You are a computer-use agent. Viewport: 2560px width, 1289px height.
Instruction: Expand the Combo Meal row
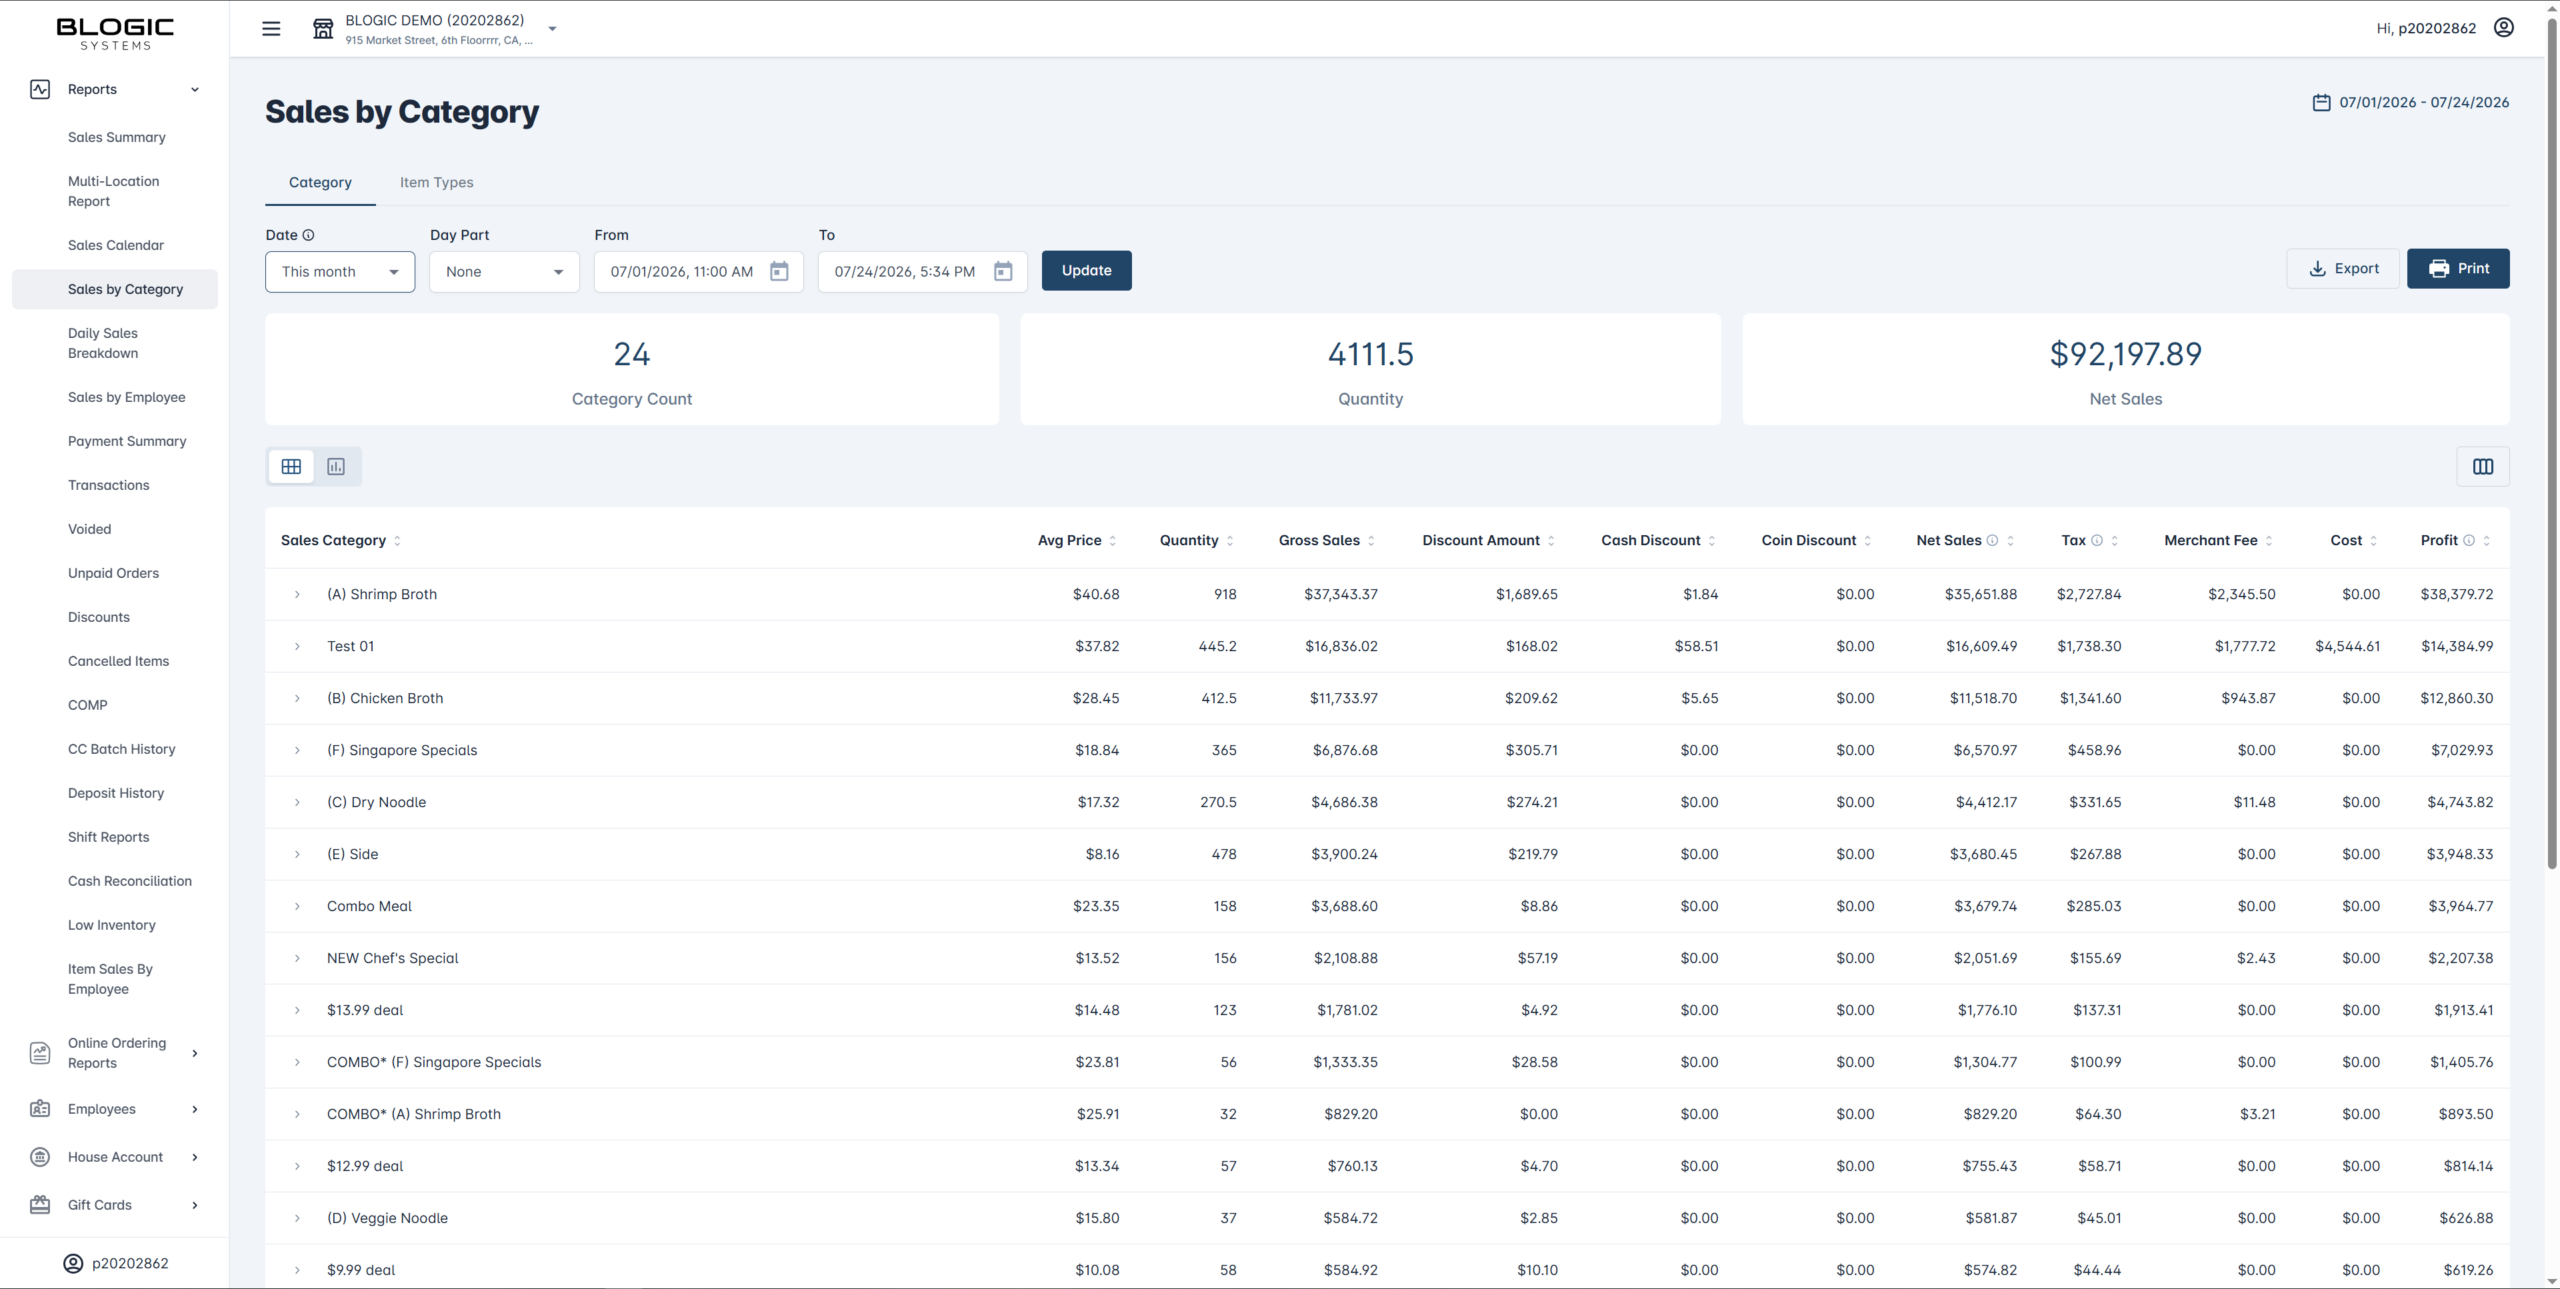pos(297,906)
